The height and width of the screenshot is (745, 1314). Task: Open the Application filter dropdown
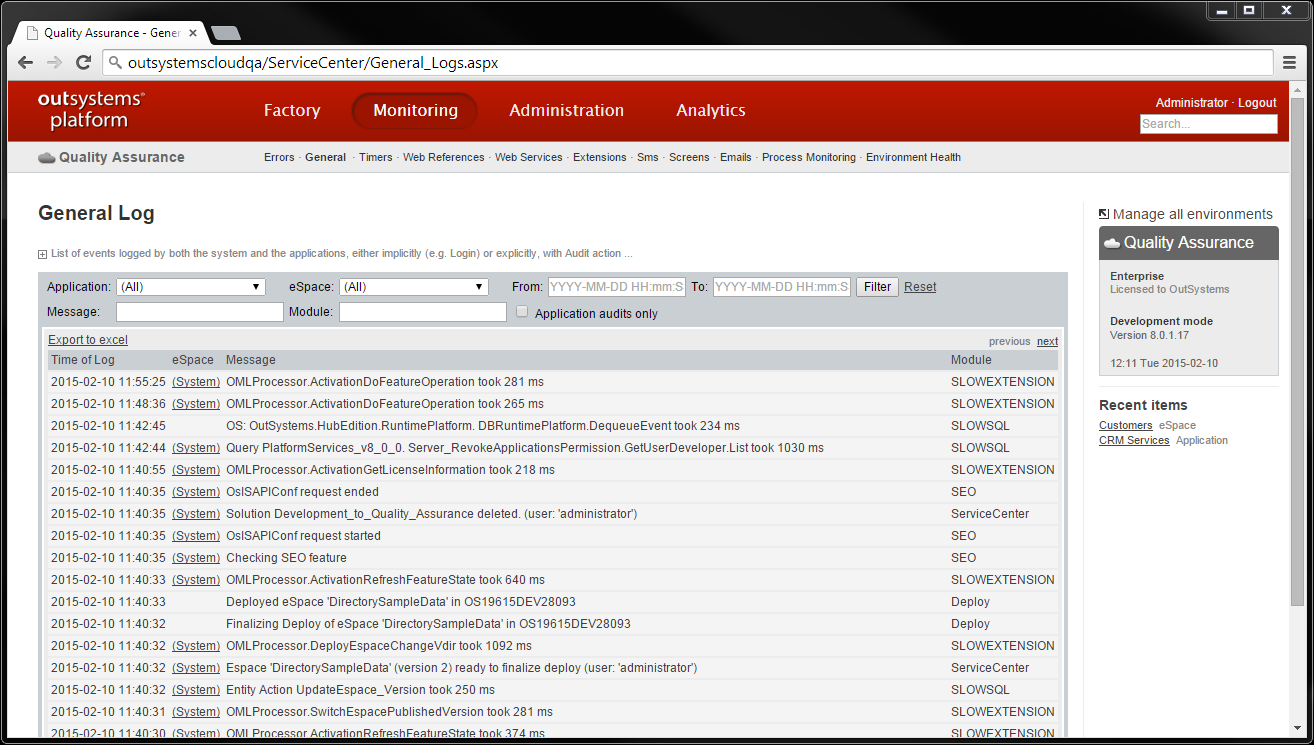click(190, 286)
